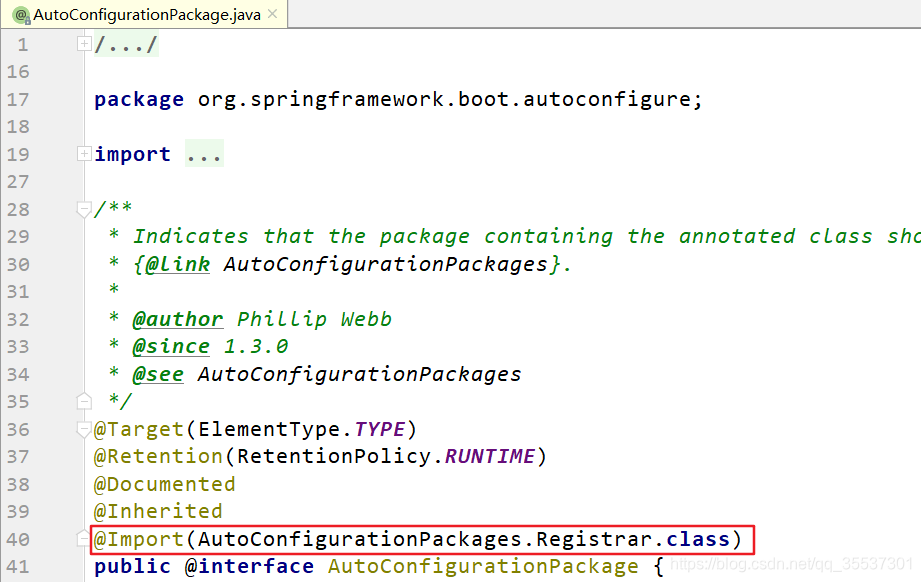
Task: Close the AutoConfigurationPackage.java tab
Action: click(273, 14)
